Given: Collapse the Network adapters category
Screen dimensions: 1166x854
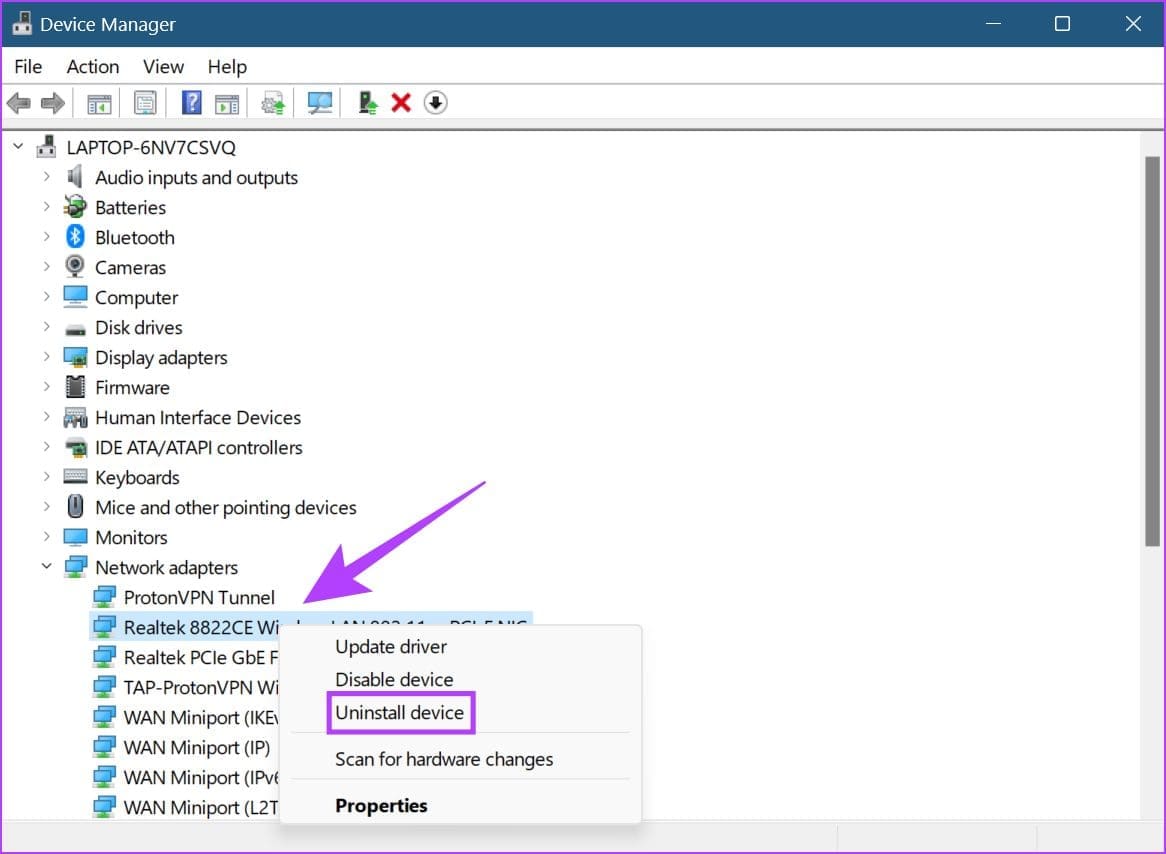Looking at the screenshot, I should pos(46,567).
